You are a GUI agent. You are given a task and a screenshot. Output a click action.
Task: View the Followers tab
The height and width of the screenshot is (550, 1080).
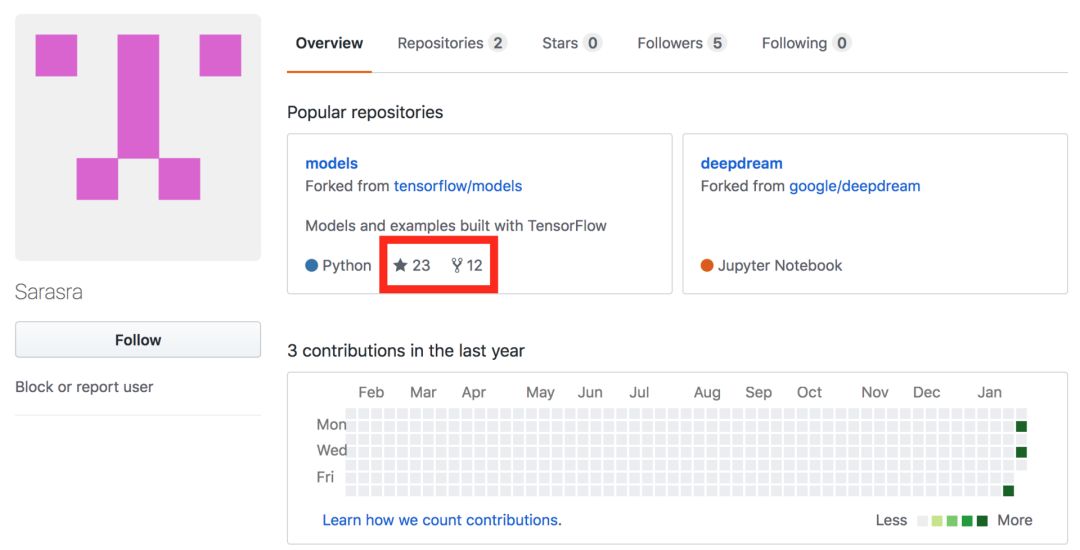coord(681,43)
